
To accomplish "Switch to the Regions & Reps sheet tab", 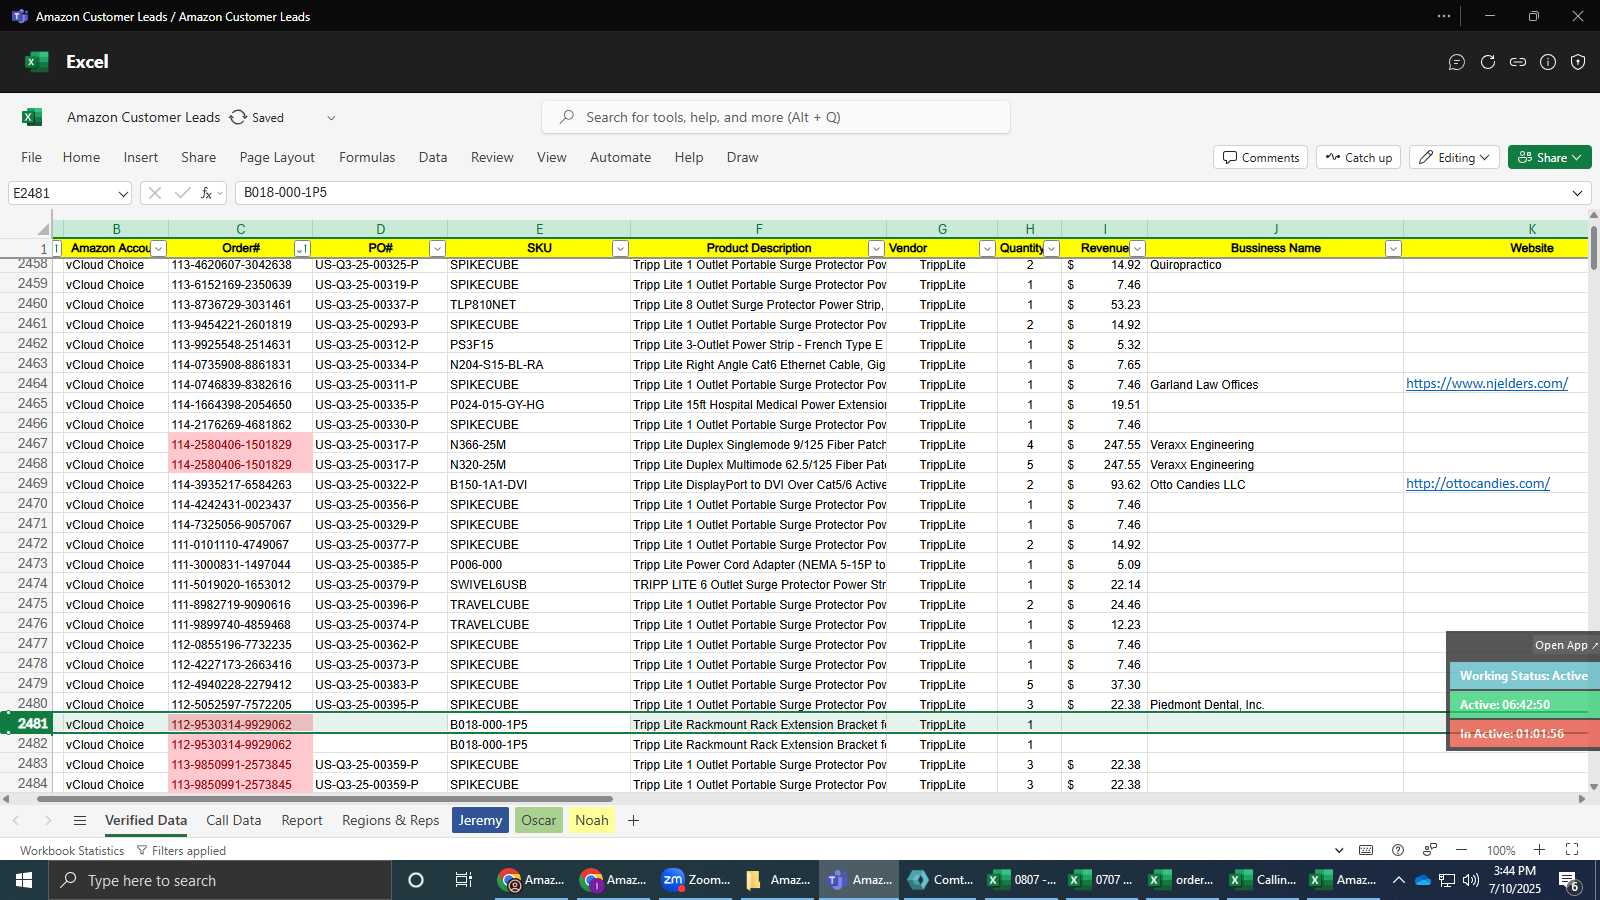I will pos(391,821).
